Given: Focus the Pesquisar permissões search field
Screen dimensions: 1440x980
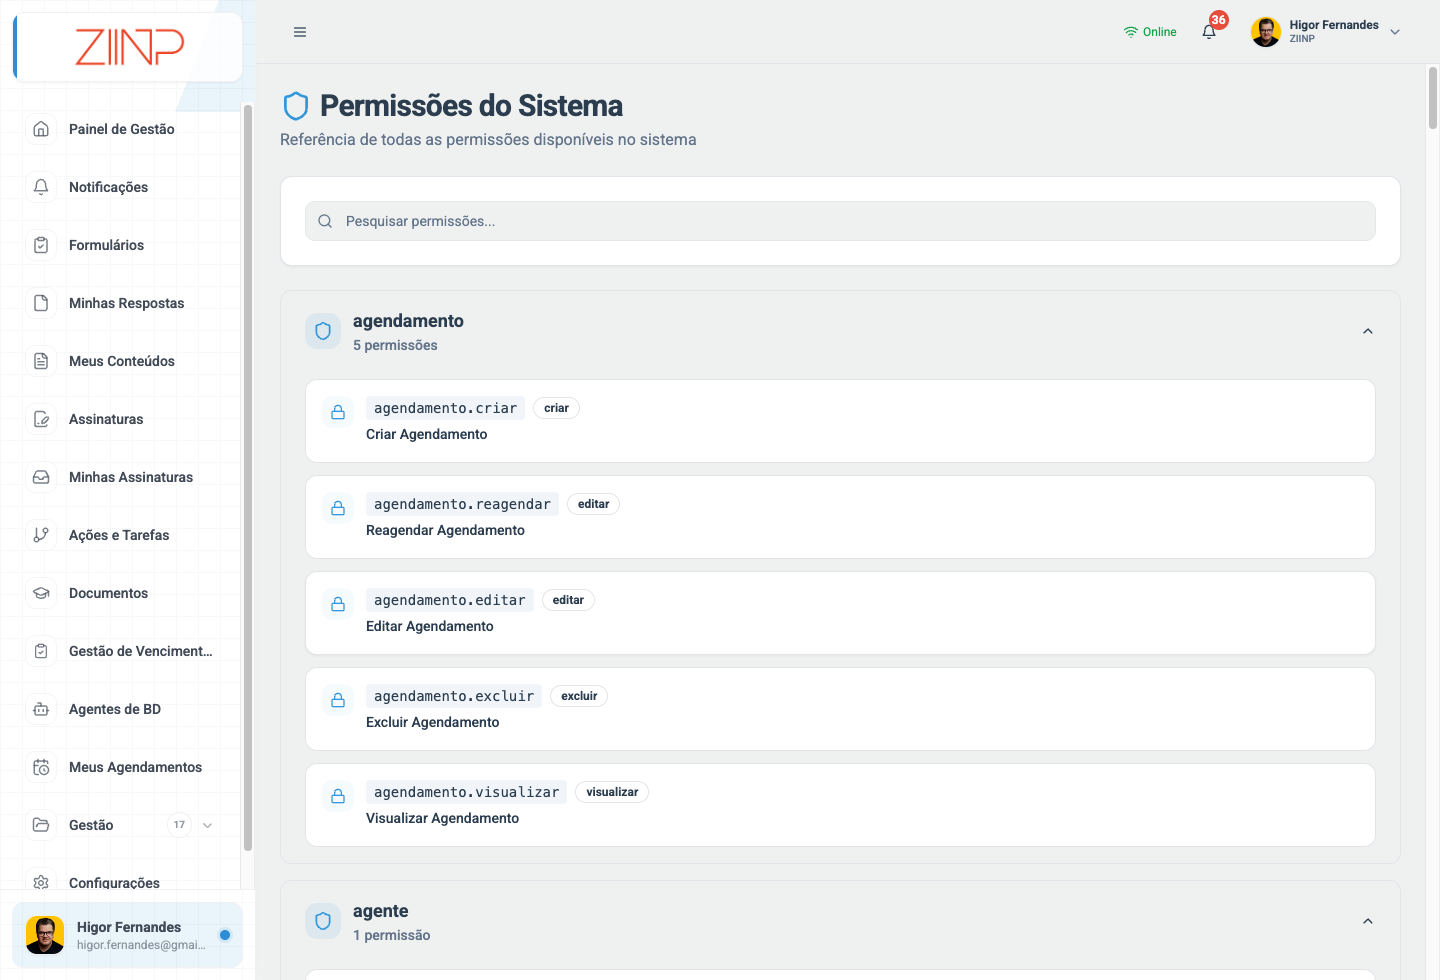Looking at the screenshot, I should click(840, 221).
